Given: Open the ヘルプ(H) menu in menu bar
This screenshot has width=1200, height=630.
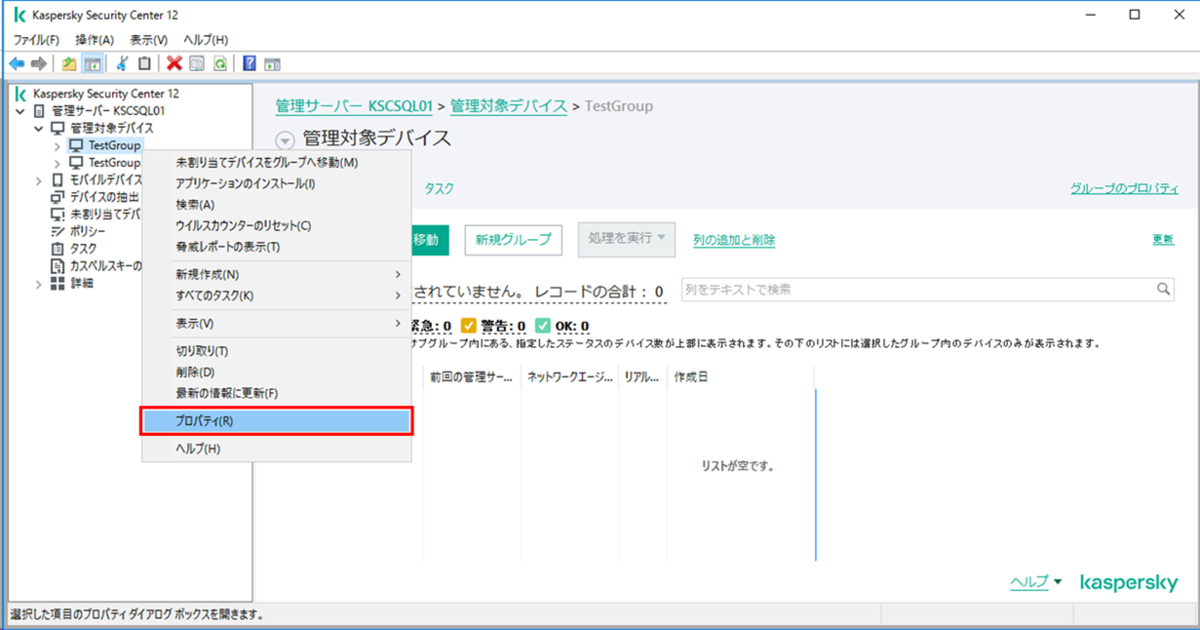Looking at the screenshot, I should click(205, 39).
